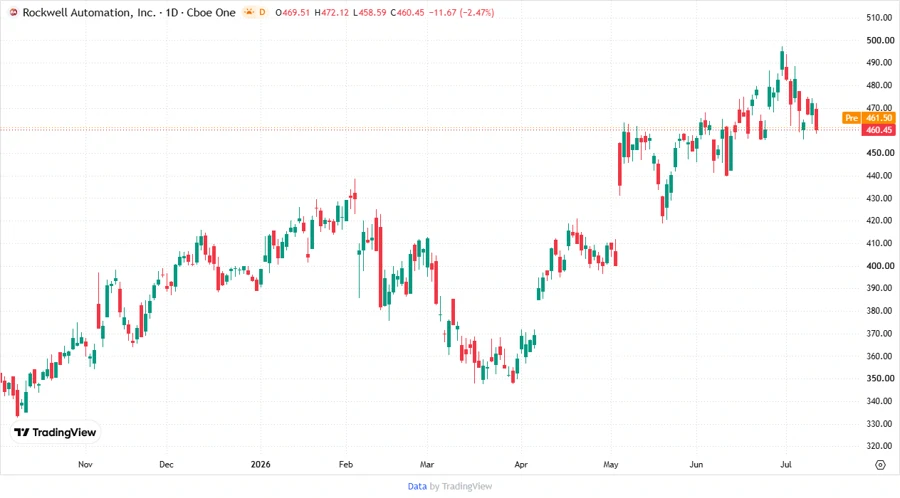
Task: Click the 500.00 price axis label
Action: point(880,40)
